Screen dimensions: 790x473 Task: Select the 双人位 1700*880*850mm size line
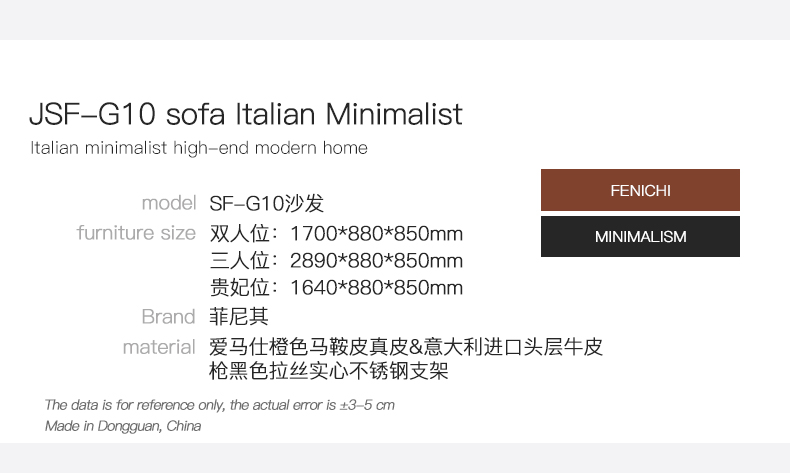click(336, 234)
